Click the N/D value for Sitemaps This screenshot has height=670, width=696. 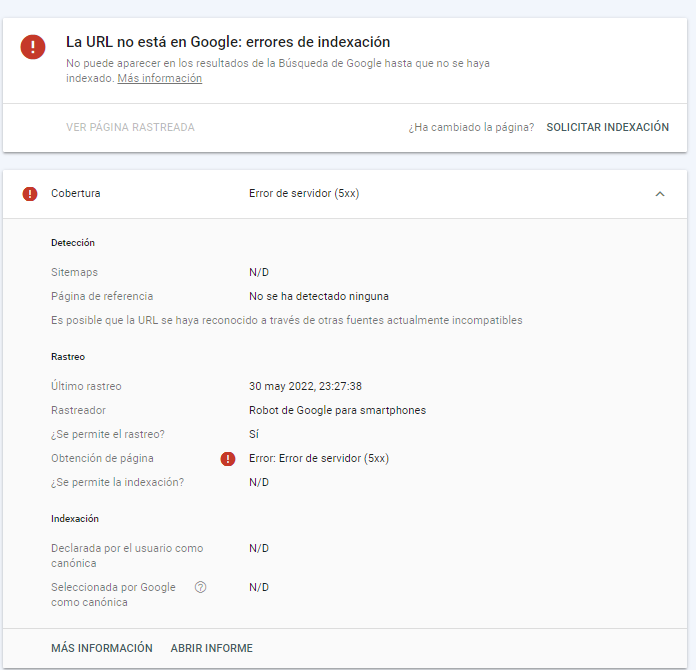point(259,272)
